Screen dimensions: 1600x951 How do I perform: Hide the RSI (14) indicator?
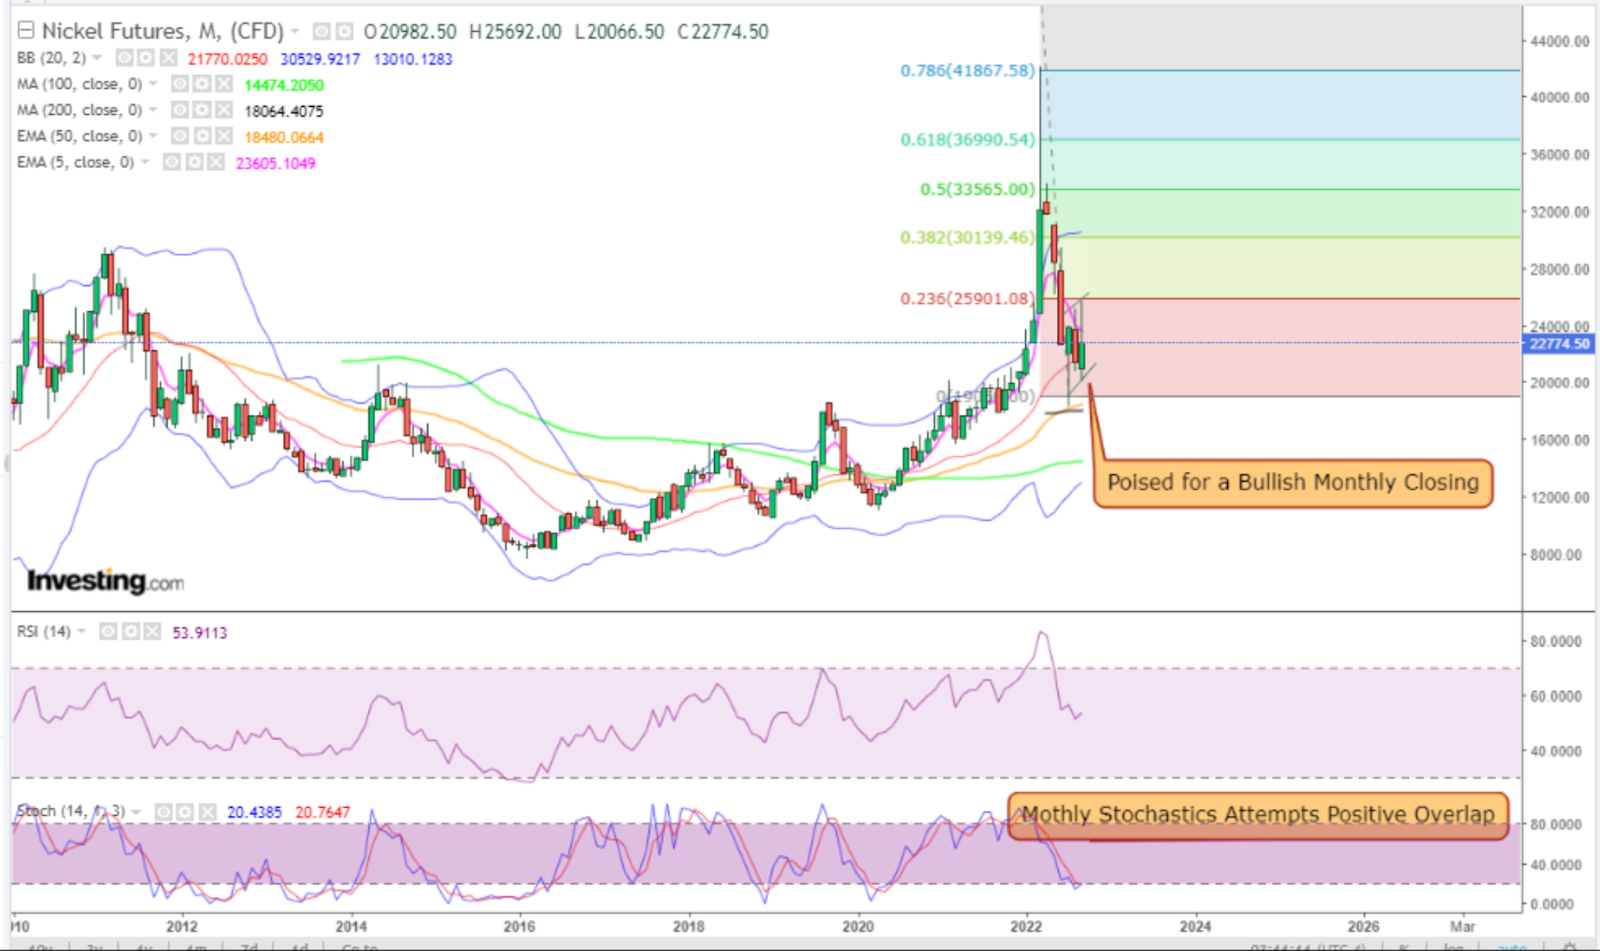pos(108,631)
